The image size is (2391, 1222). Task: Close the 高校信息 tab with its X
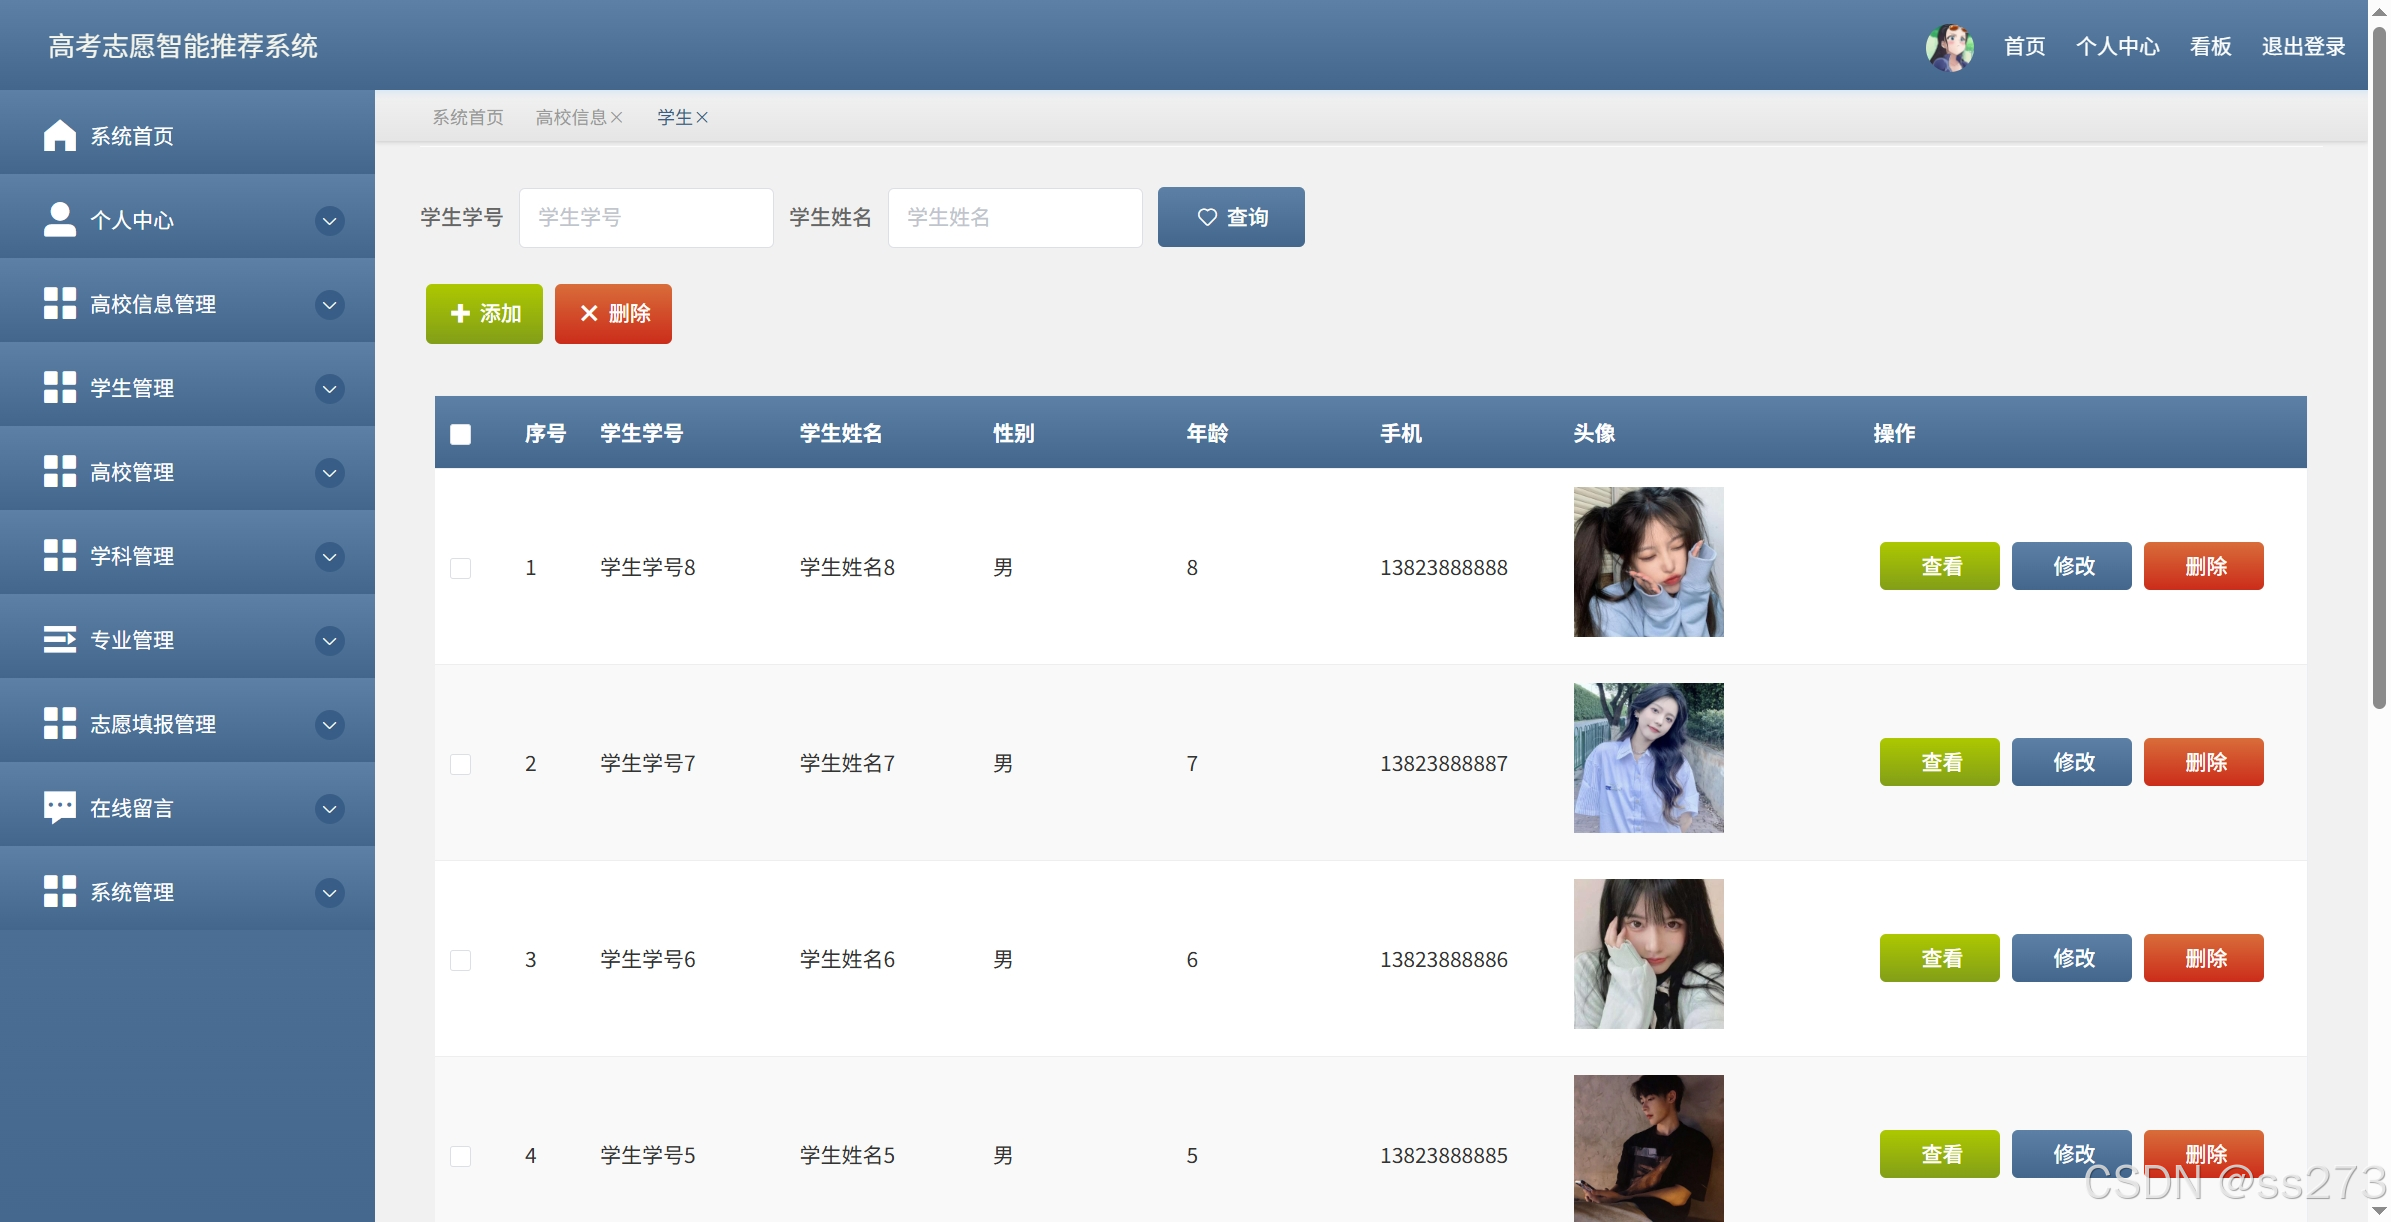tap(617, 118)
